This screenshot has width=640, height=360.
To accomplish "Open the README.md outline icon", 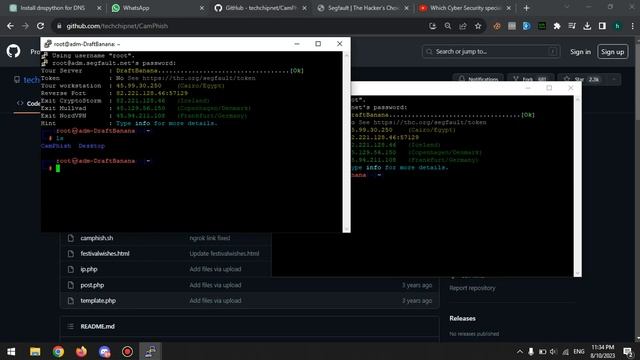I will pos(71,327).
